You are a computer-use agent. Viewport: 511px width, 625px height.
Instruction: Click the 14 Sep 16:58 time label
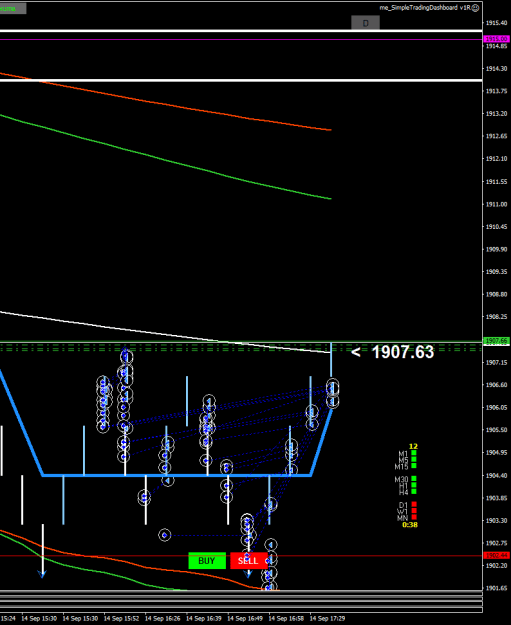[286, 619]
